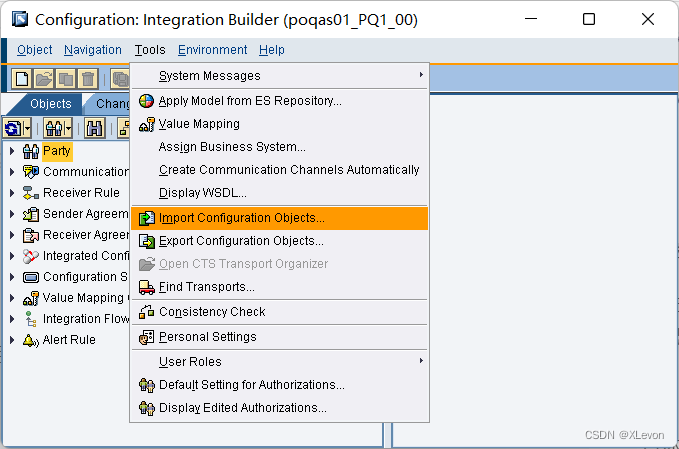Expand the Integrated Configuration tree node

[12, 256]
